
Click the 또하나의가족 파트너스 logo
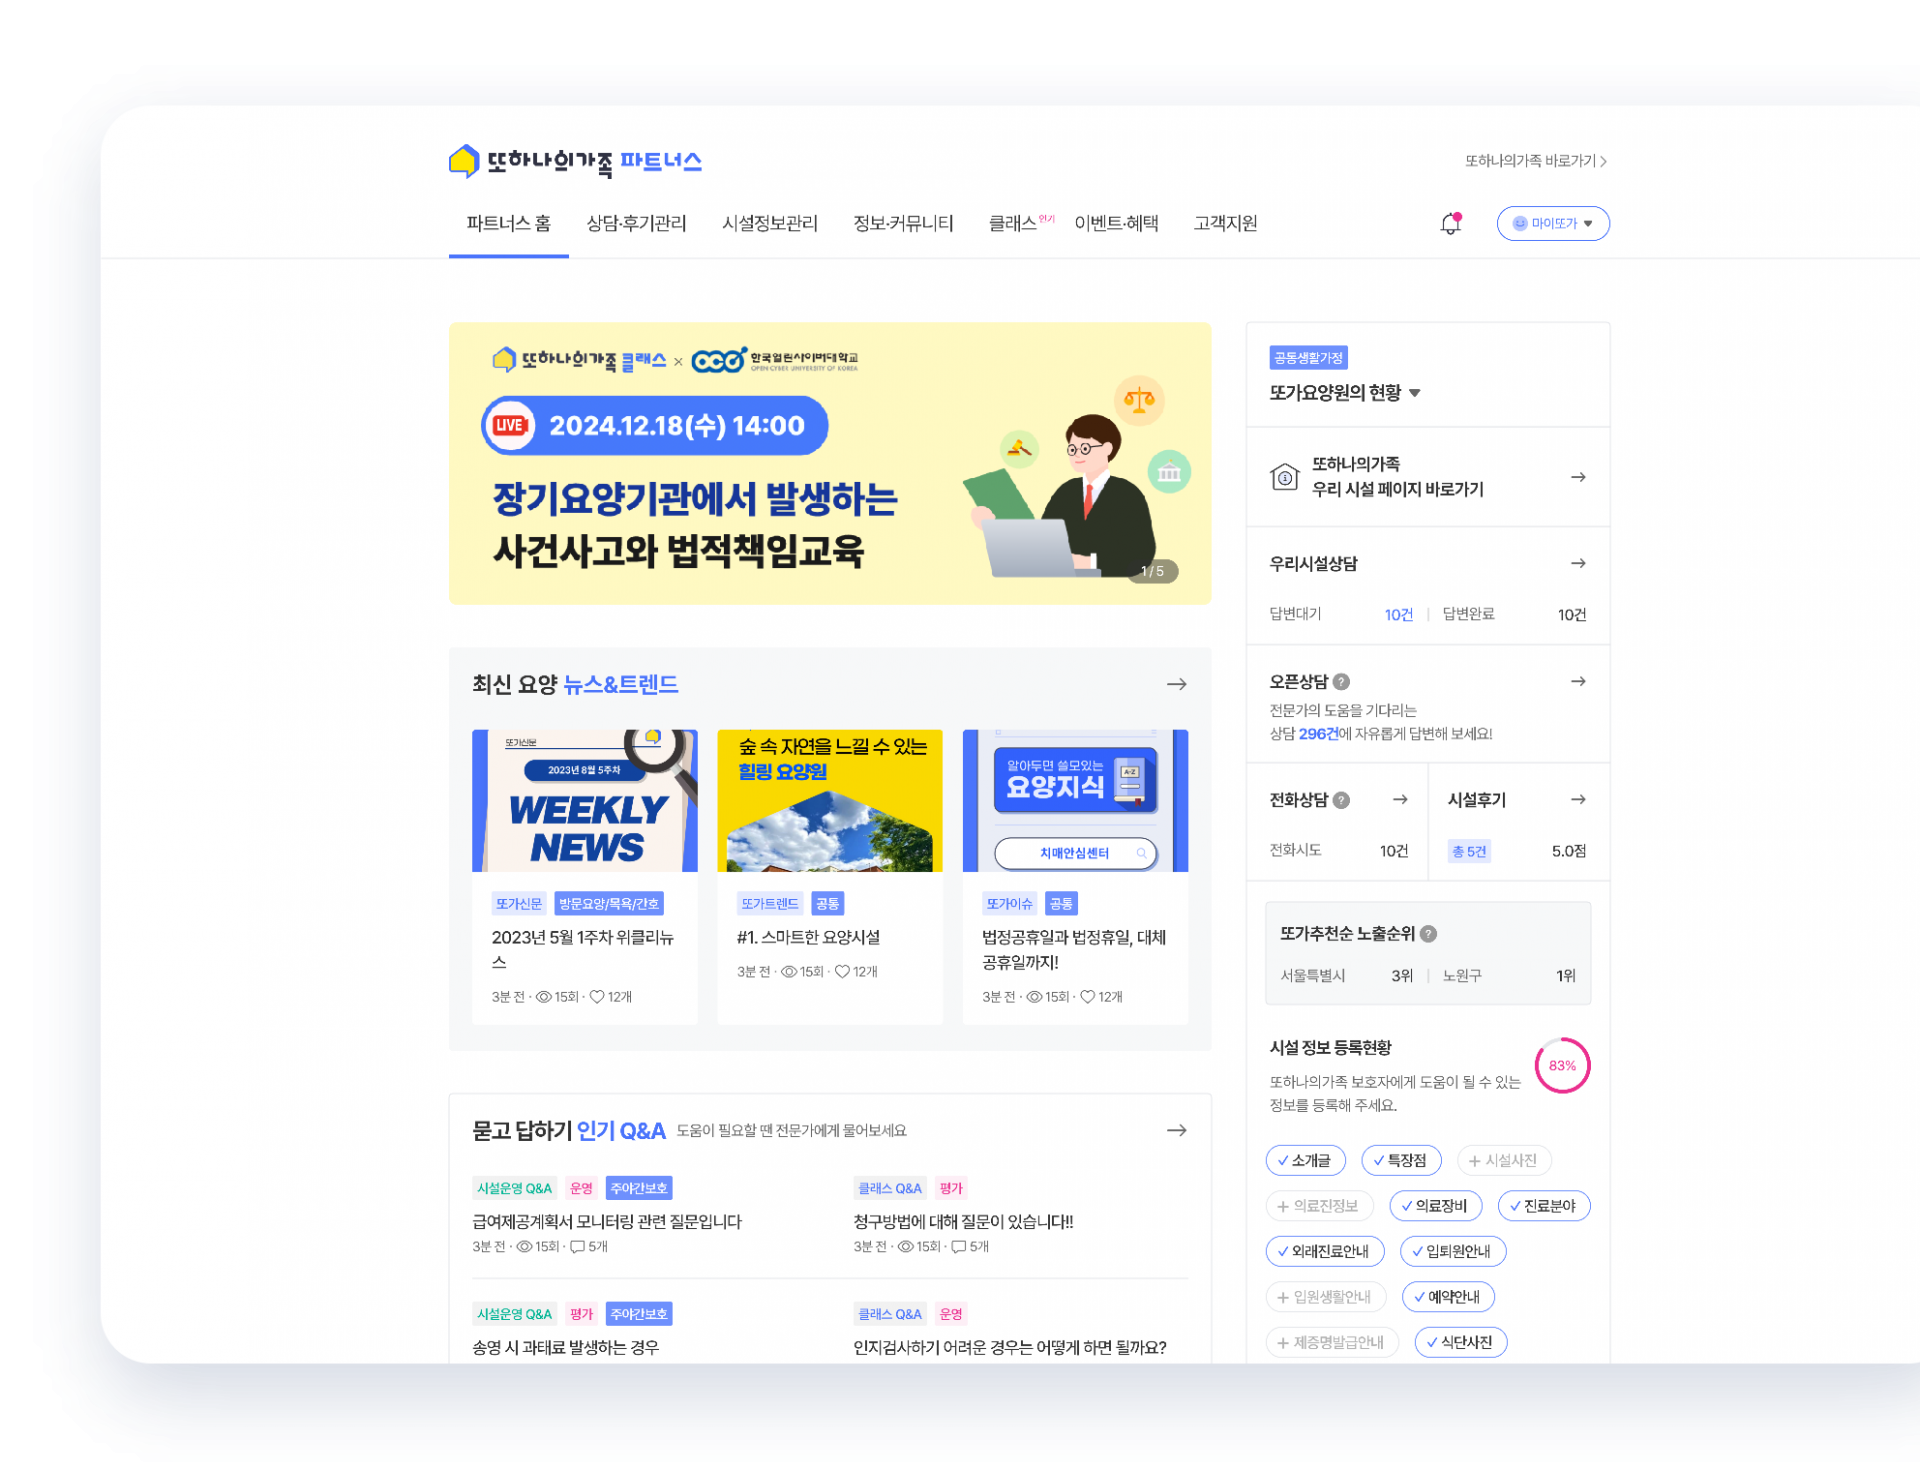(575, 161)
